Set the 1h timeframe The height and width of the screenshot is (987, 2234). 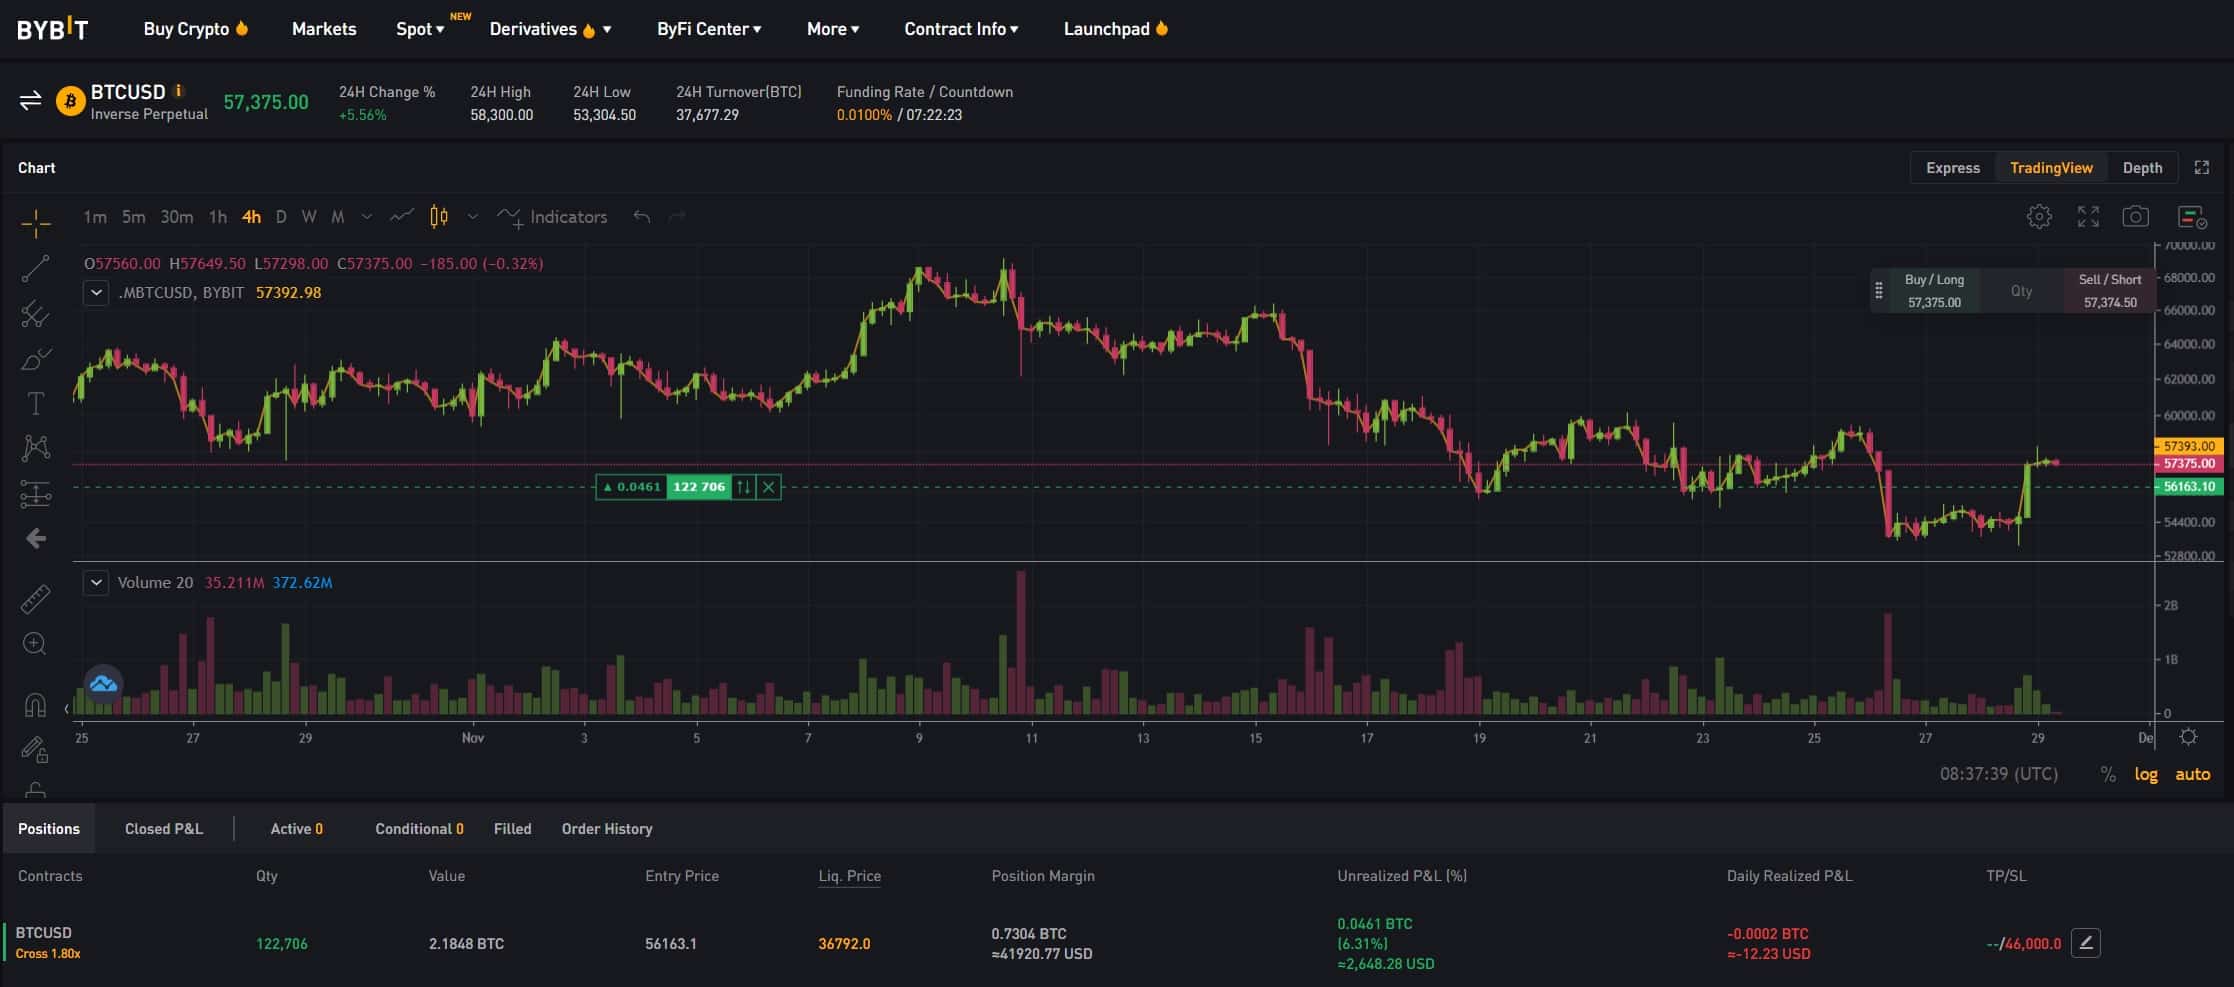(217, 217)
